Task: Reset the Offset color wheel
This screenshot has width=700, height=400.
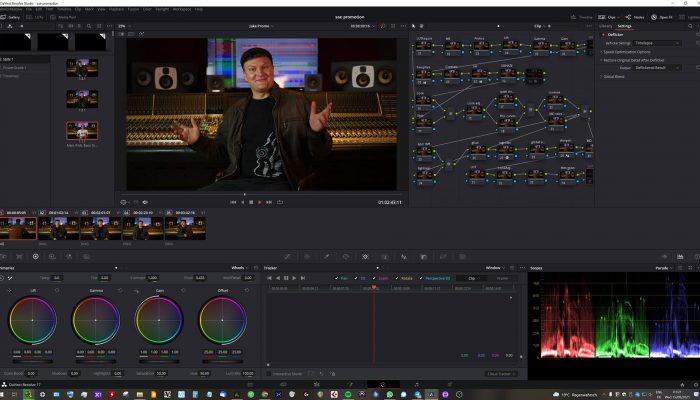Action: click(247, 291)
